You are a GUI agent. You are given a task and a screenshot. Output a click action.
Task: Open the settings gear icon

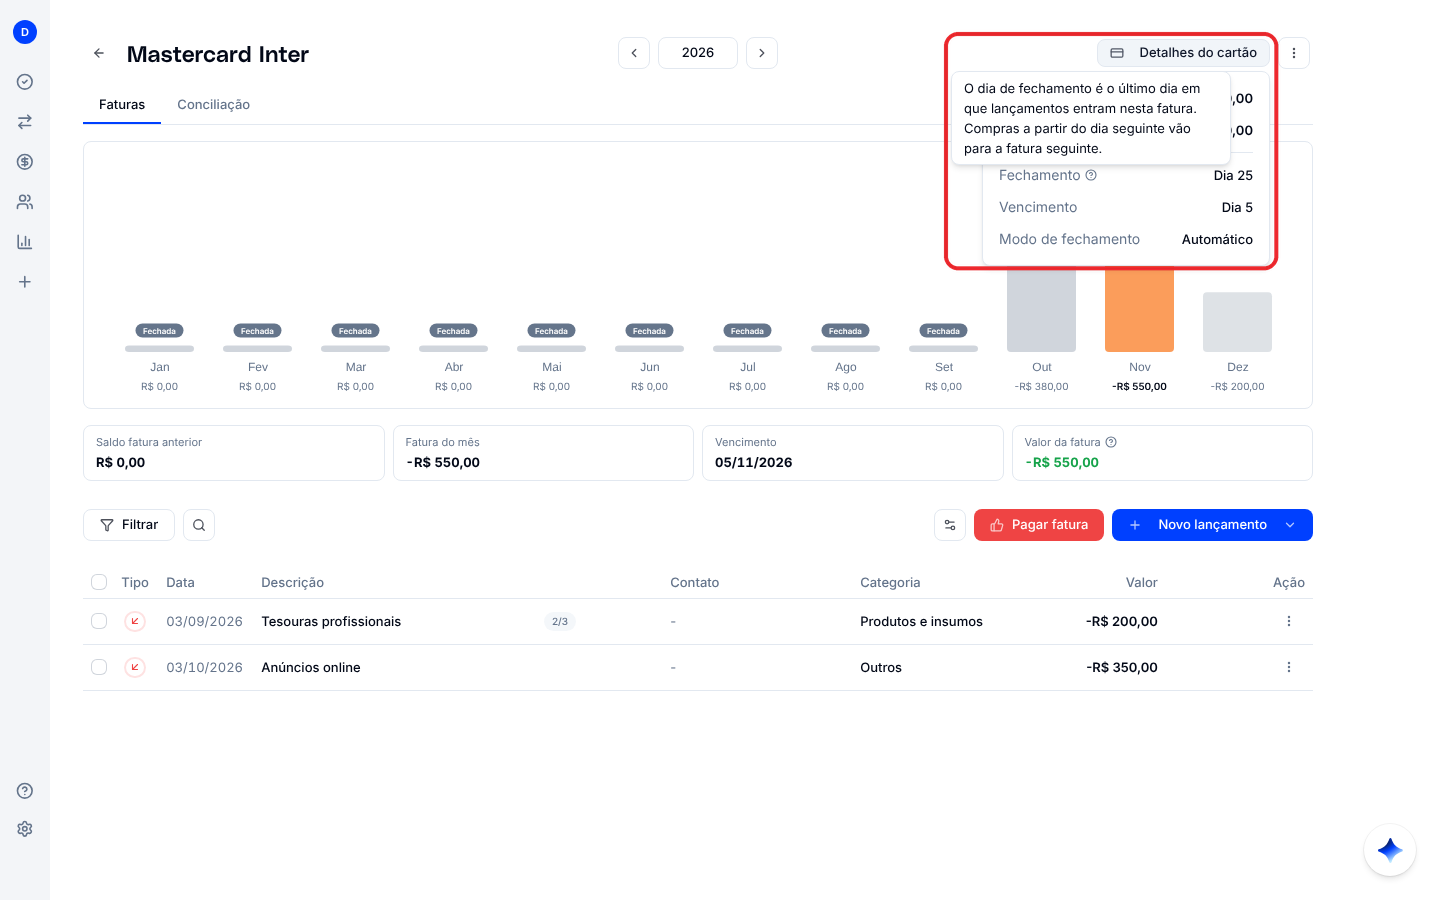click(x=25, y=829)
